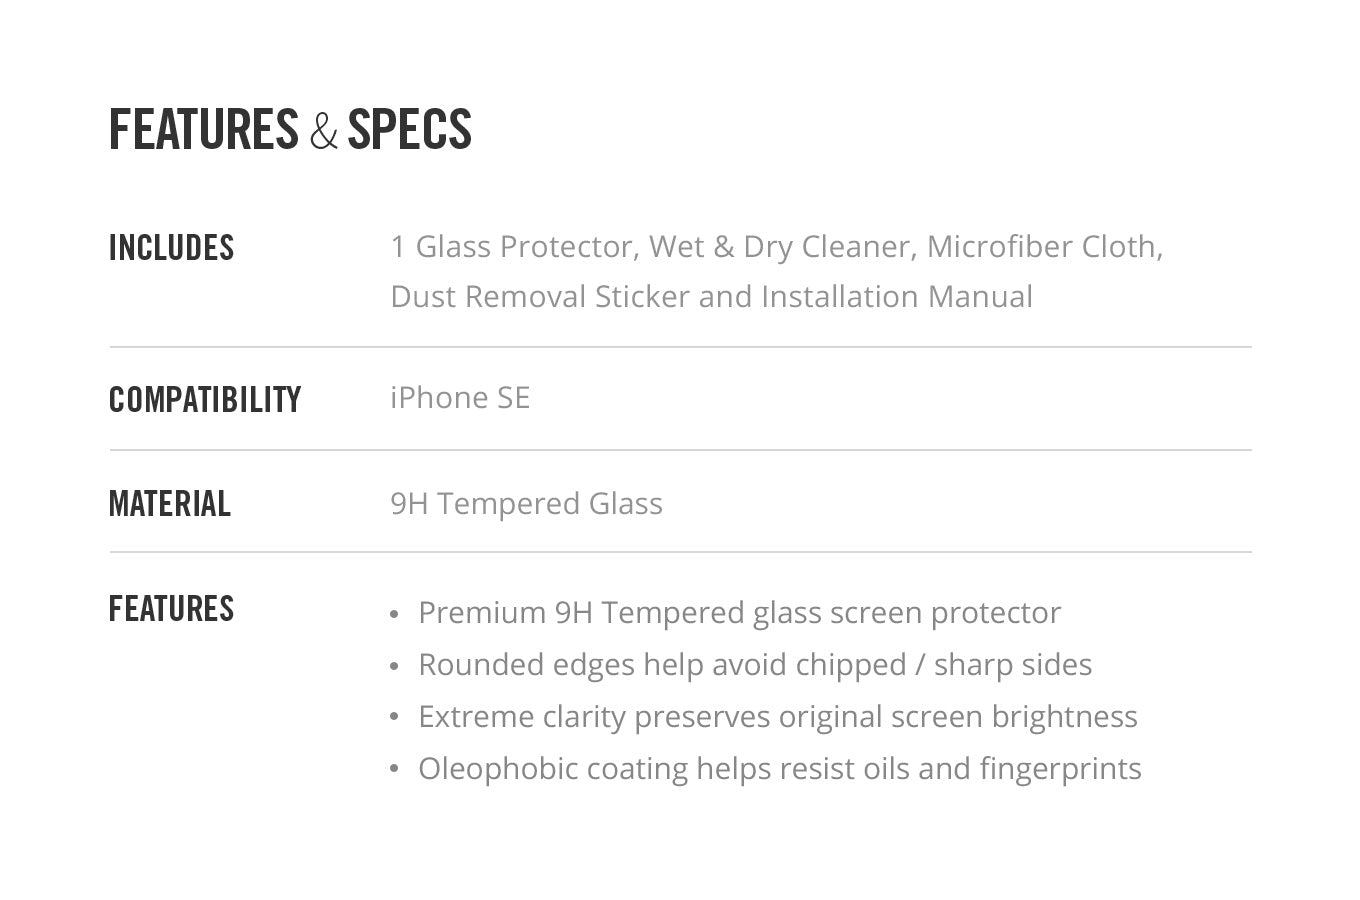Click the MATERIAL label
Viewport: 1360px width, 900px height.
[x=170, y=504]
